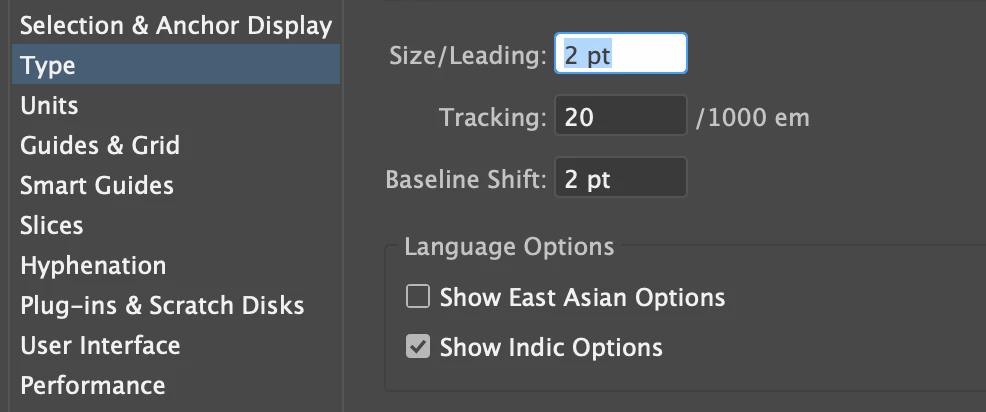Image resolution: width=986 pixels, height=412 pixels.
Task: Select Slices in the preferences list
Action: click(52, 225)
